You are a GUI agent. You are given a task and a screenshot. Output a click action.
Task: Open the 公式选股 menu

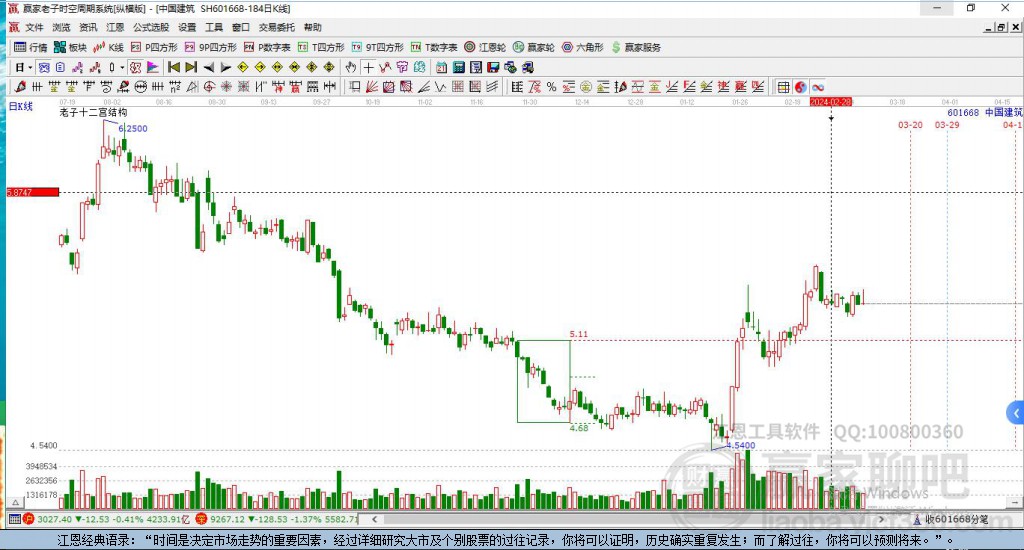coord(151,27)
